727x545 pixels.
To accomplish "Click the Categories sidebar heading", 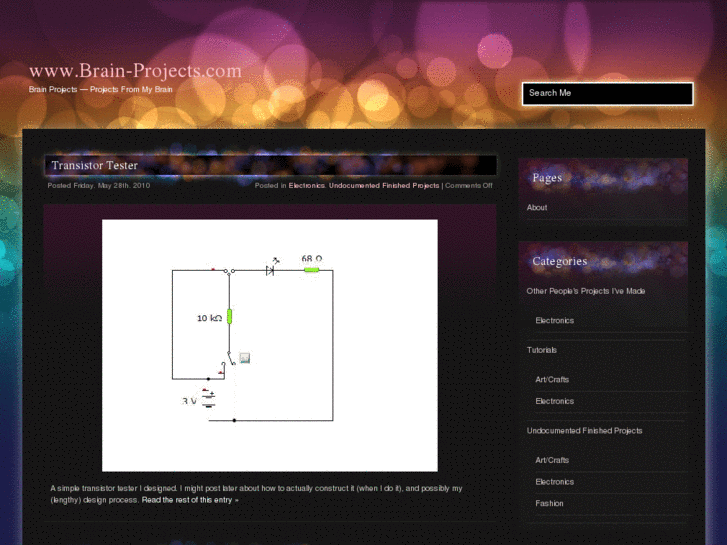I will pyautogui.click(x=560, y=262).
